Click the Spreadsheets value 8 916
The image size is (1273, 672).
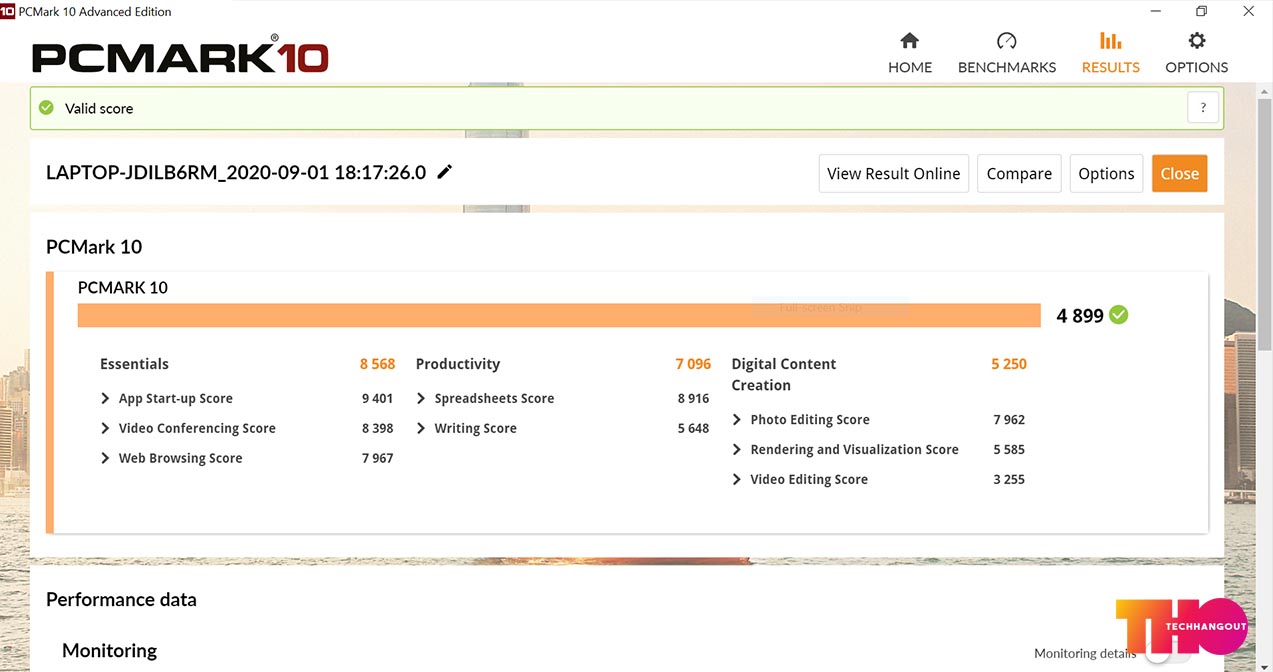(x=693, y=398)
